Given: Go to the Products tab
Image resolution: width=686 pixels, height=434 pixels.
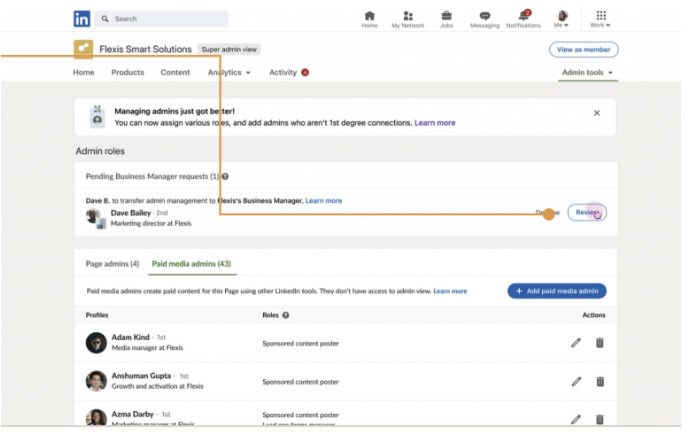Looking at the screenshot, I should 127,73.
